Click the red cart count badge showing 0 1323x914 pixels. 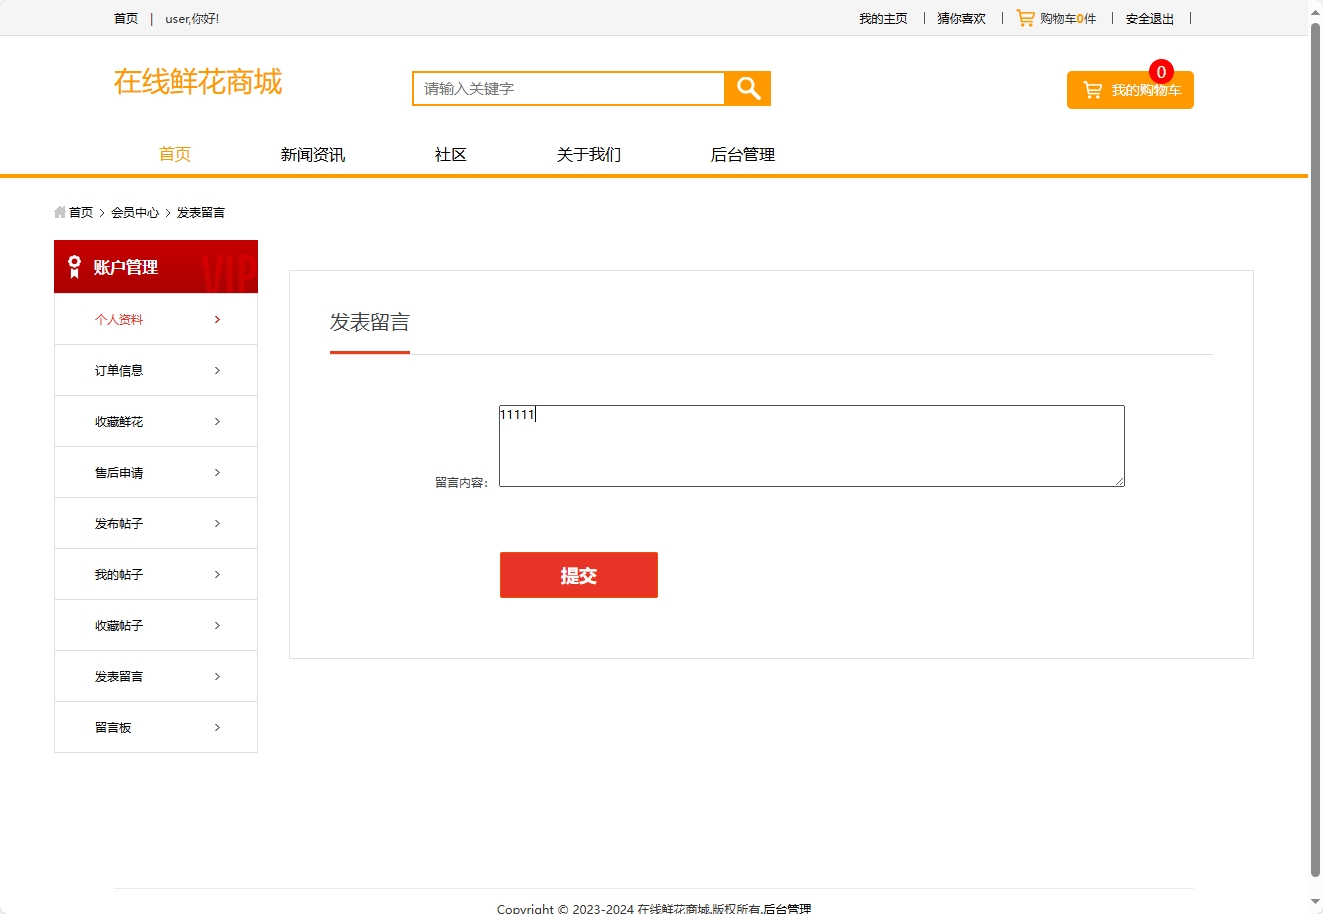[x=1161, y=71]
